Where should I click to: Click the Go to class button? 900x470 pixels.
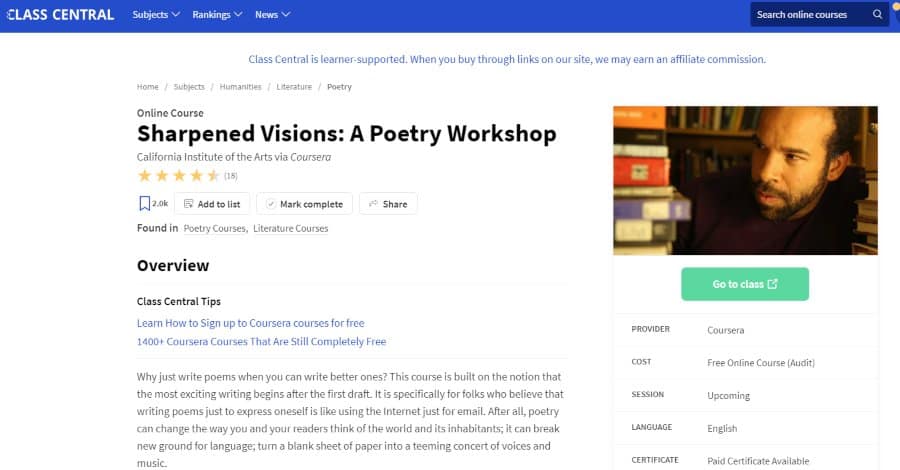tap(745, 284)
